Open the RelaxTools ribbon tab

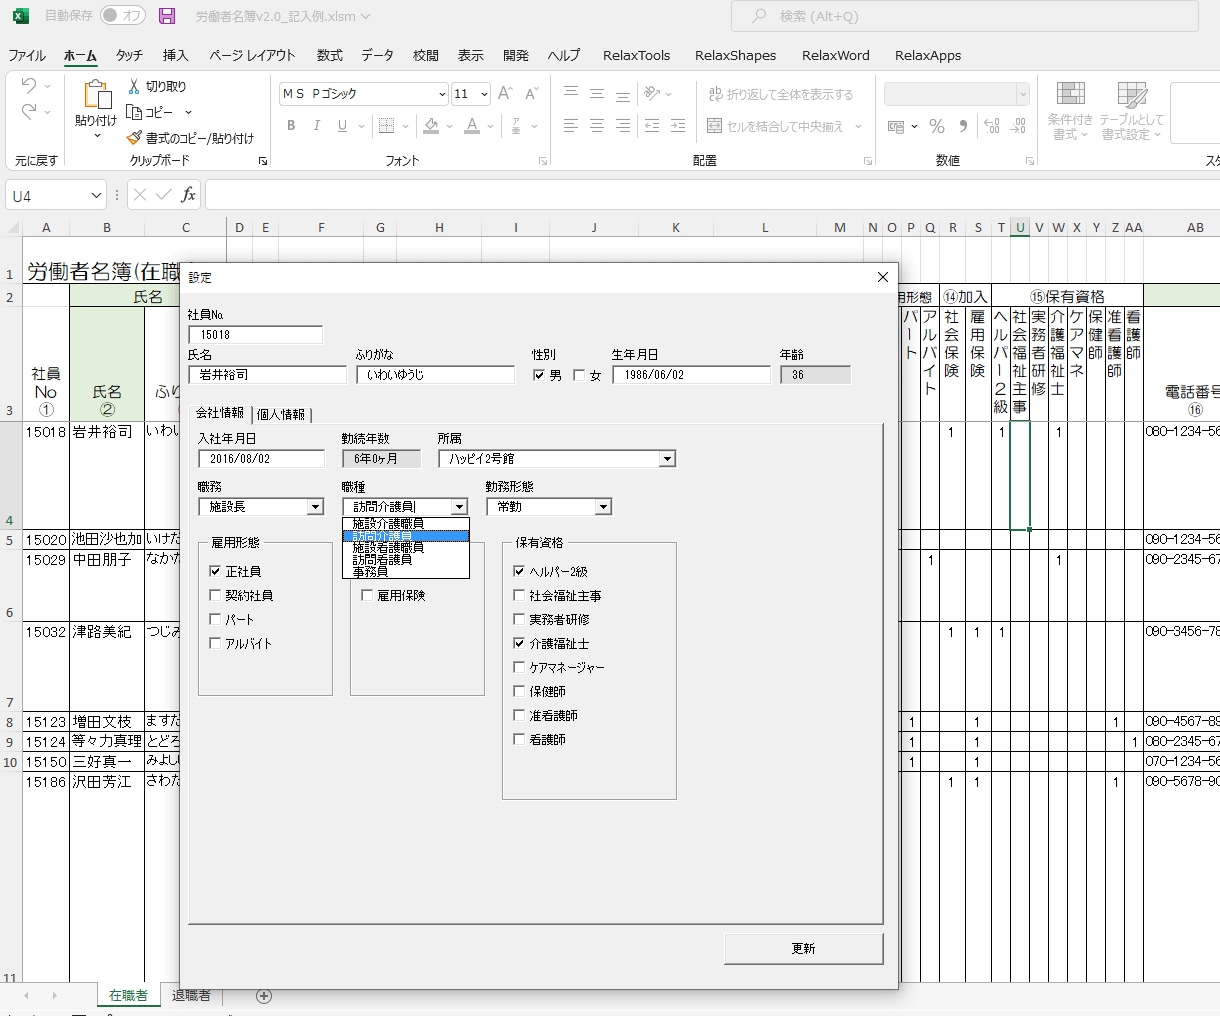[637, 56]
